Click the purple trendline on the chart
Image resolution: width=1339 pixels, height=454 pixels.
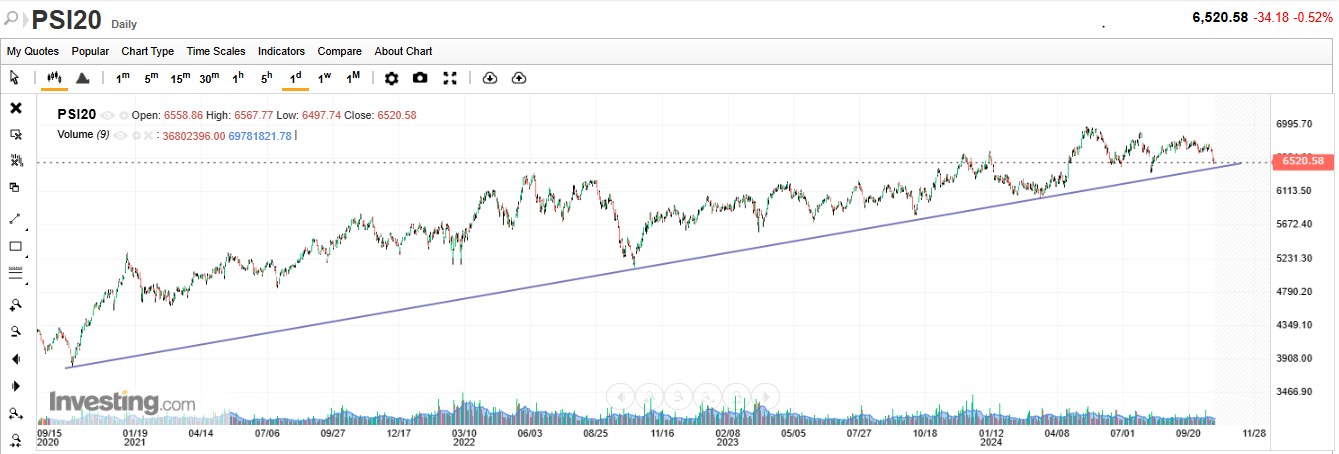pyautogui.click(x=400, y=309)
